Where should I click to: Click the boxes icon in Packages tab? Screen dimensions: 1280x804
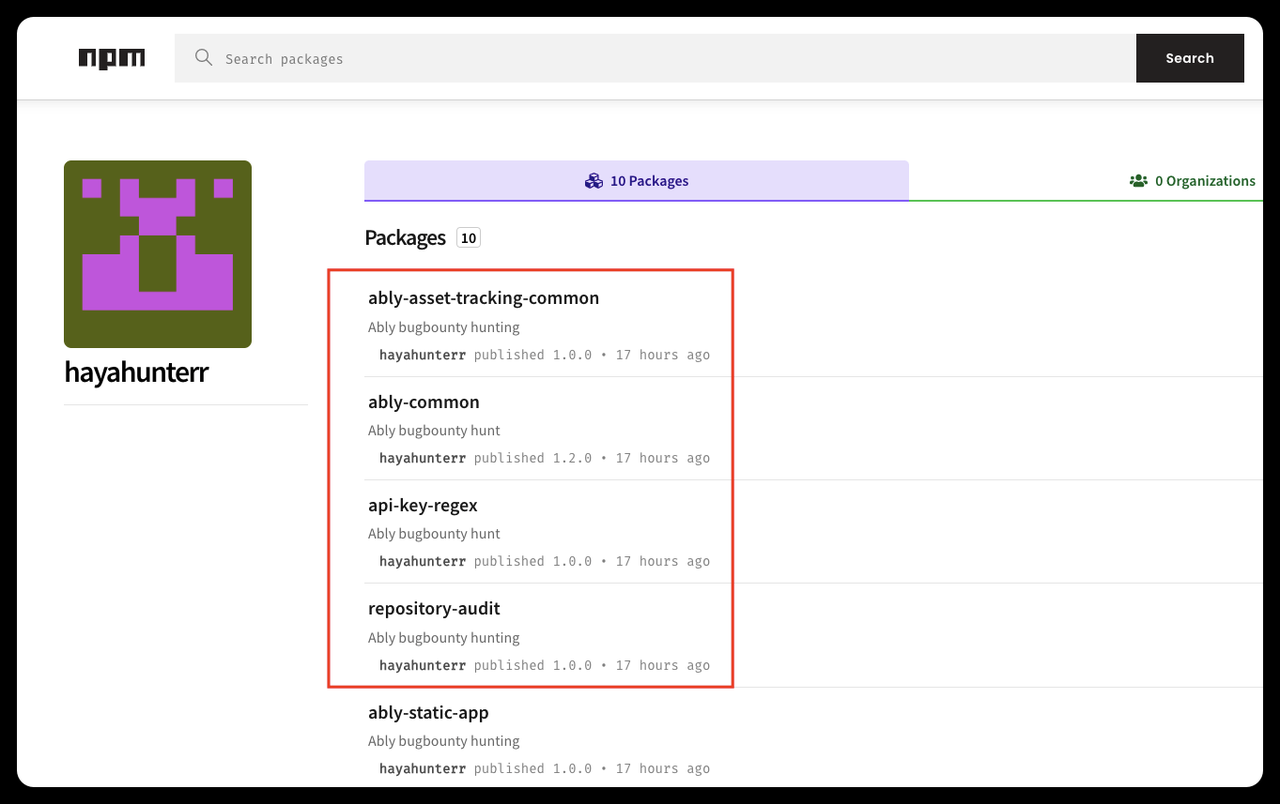tap(594, 181)
